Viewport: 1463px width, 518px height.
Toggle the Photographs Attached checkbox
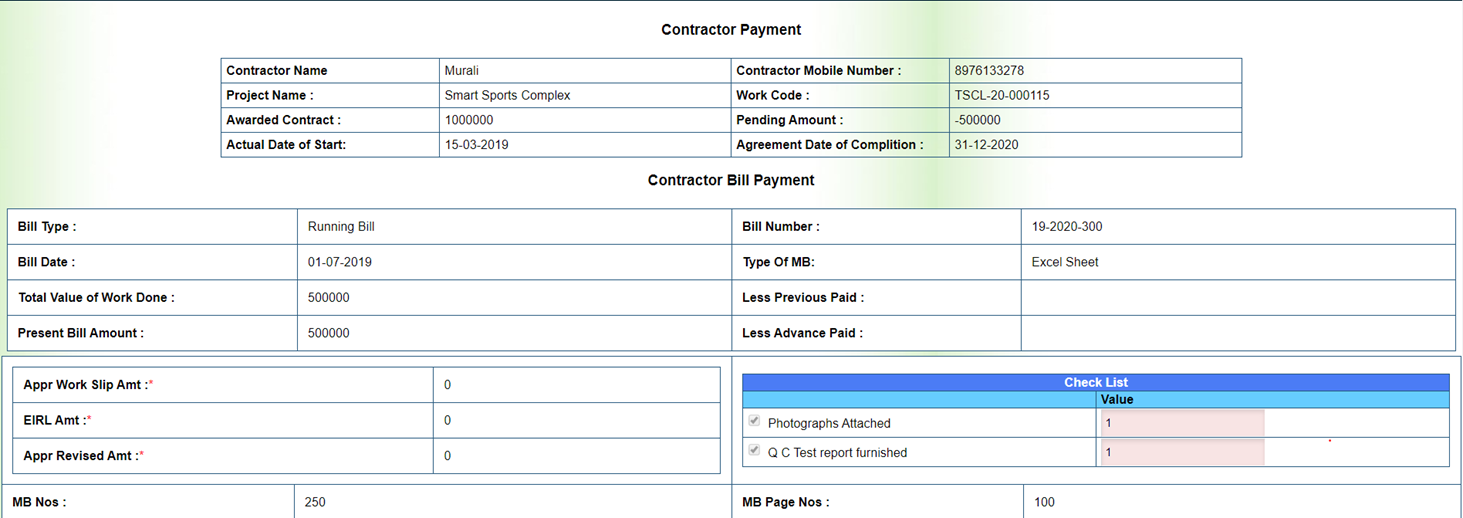(754, 422)
